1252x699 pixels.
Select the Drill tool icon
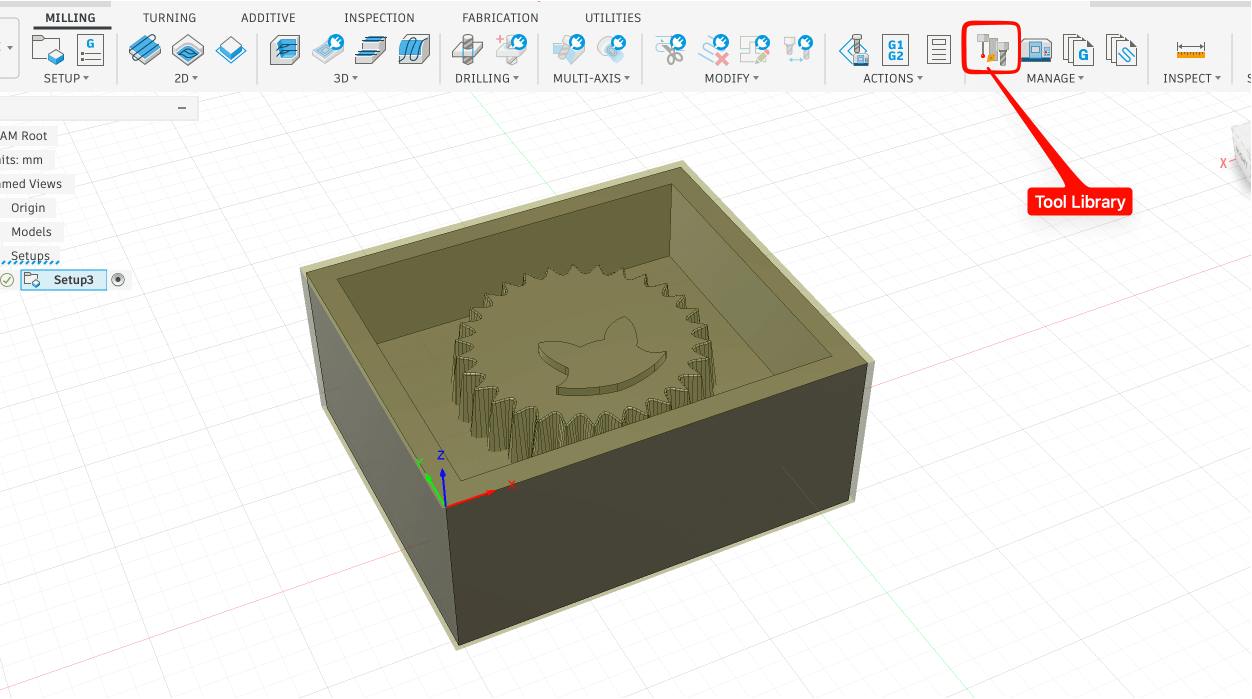click(x=467, y=49)
